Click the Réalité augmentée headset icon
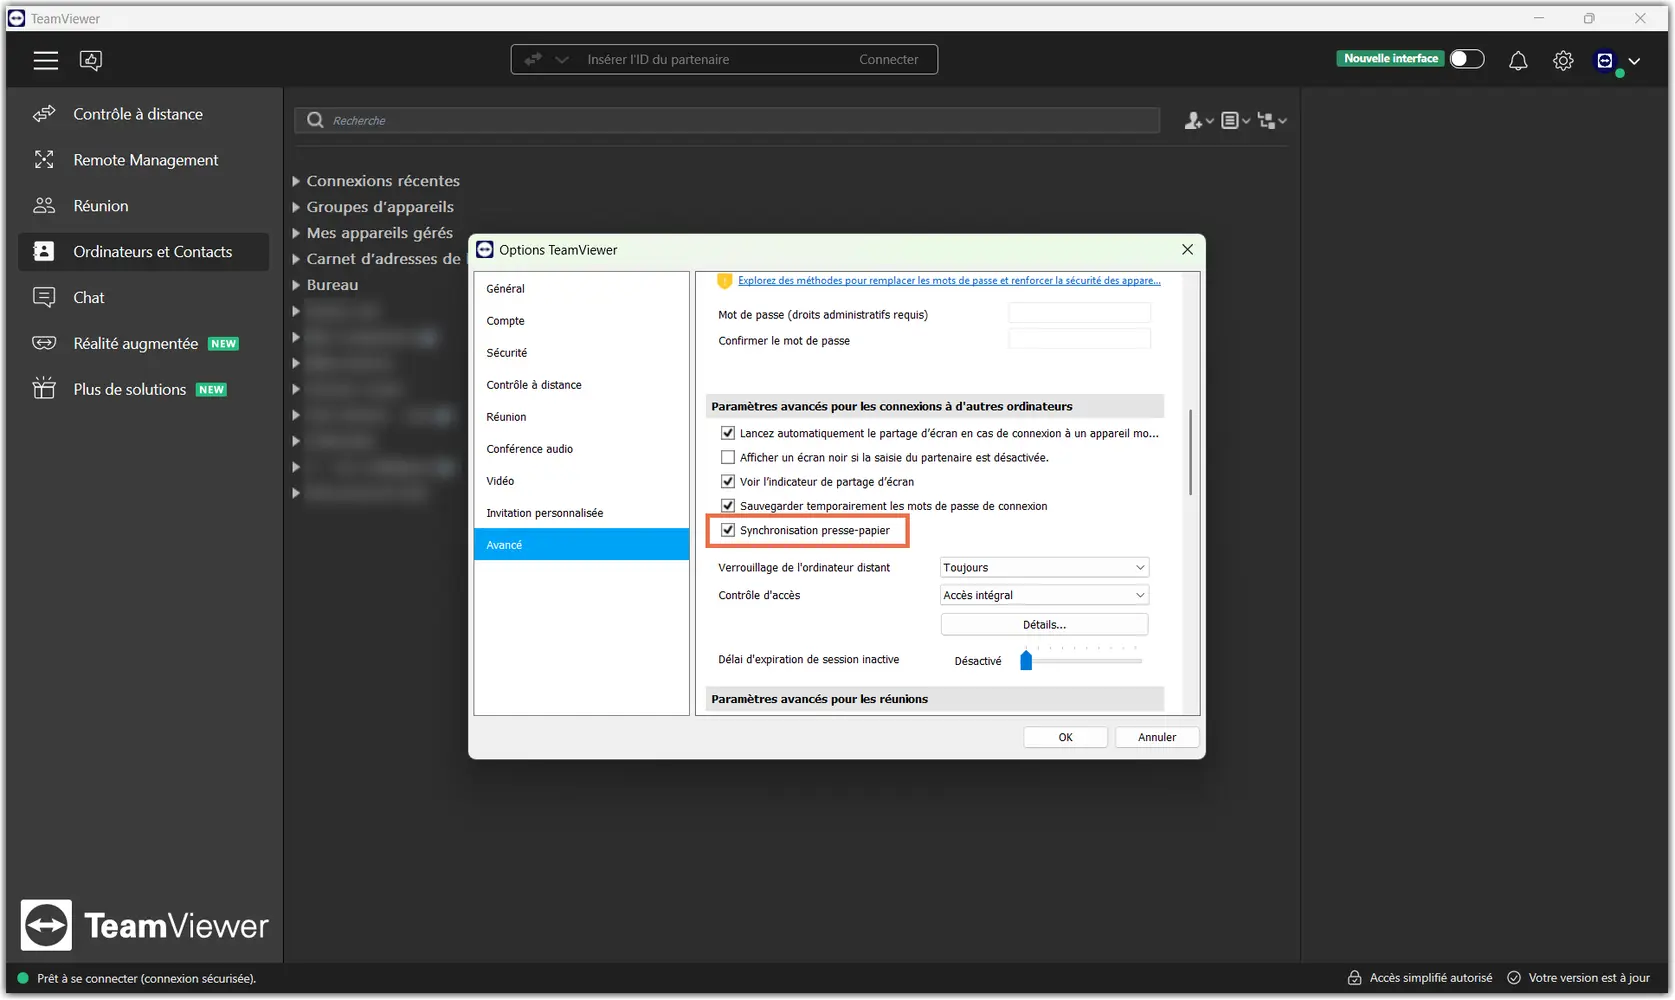 click(44, 343)
